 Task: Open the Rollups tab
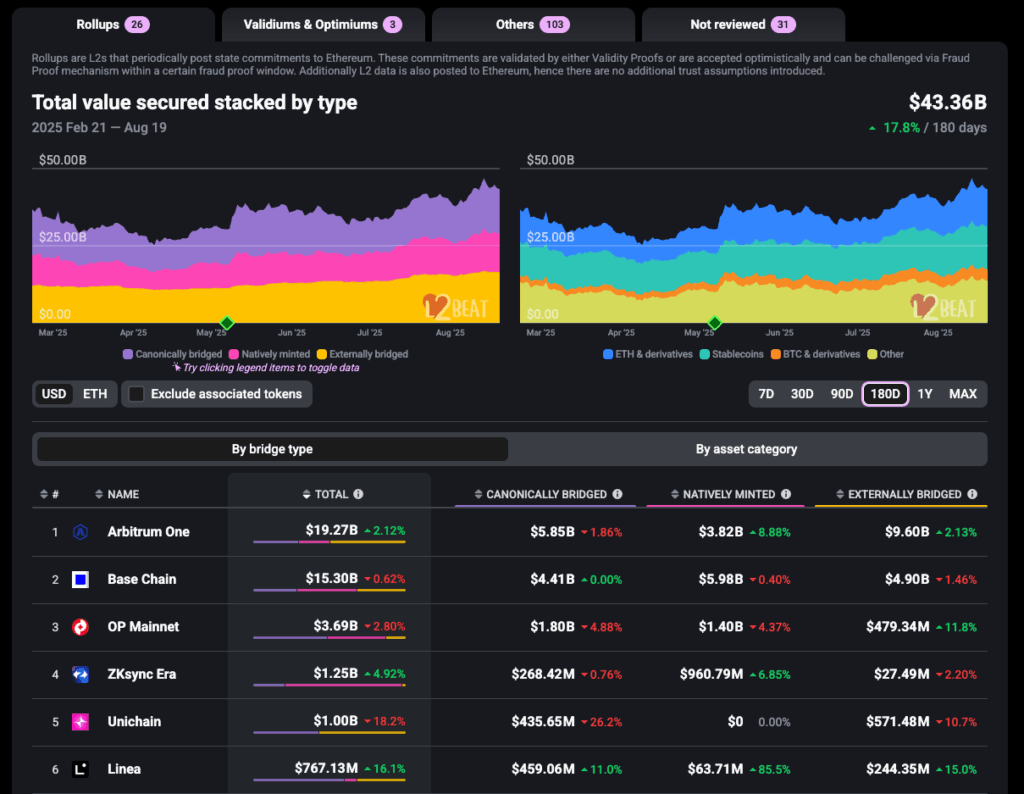tap(113, 25)
